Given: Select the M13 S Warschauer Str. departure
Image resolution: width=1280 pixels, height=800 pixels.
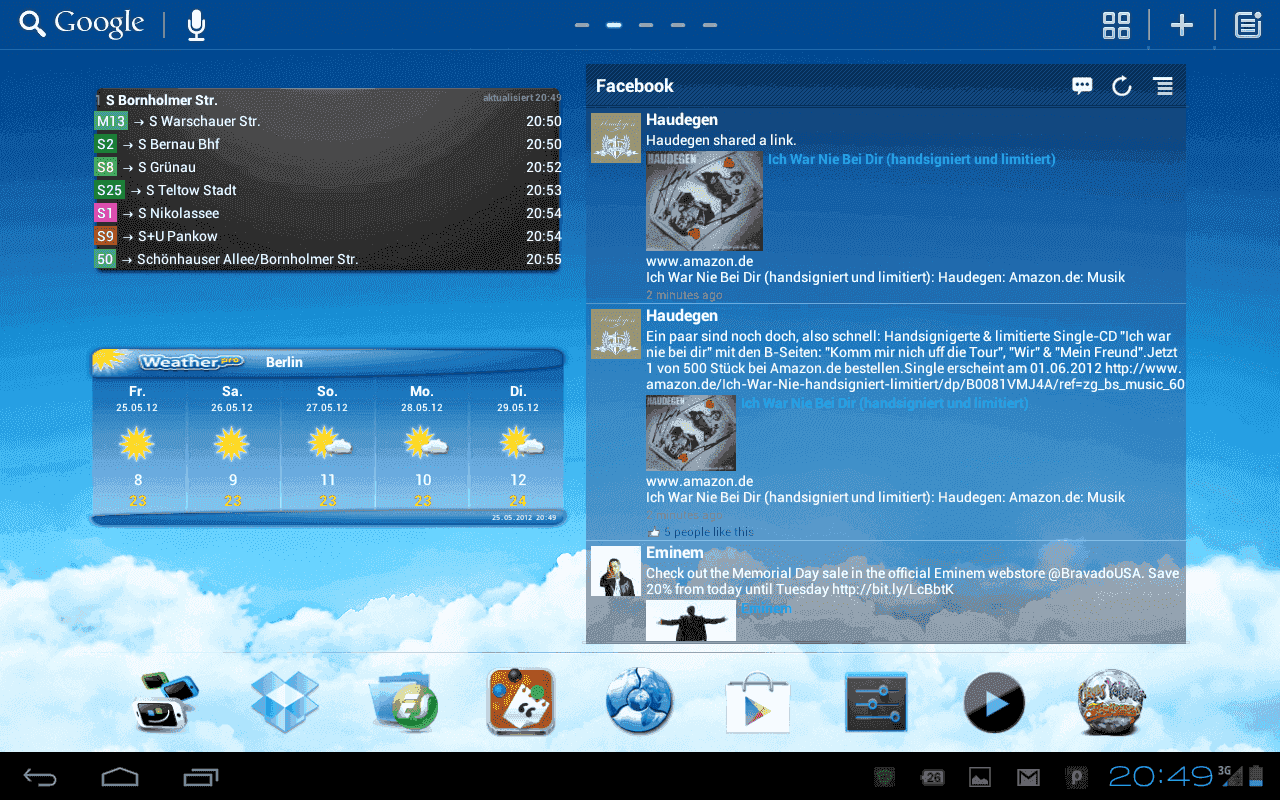Looking at the screenshot, I should click(x=327, y=121).
